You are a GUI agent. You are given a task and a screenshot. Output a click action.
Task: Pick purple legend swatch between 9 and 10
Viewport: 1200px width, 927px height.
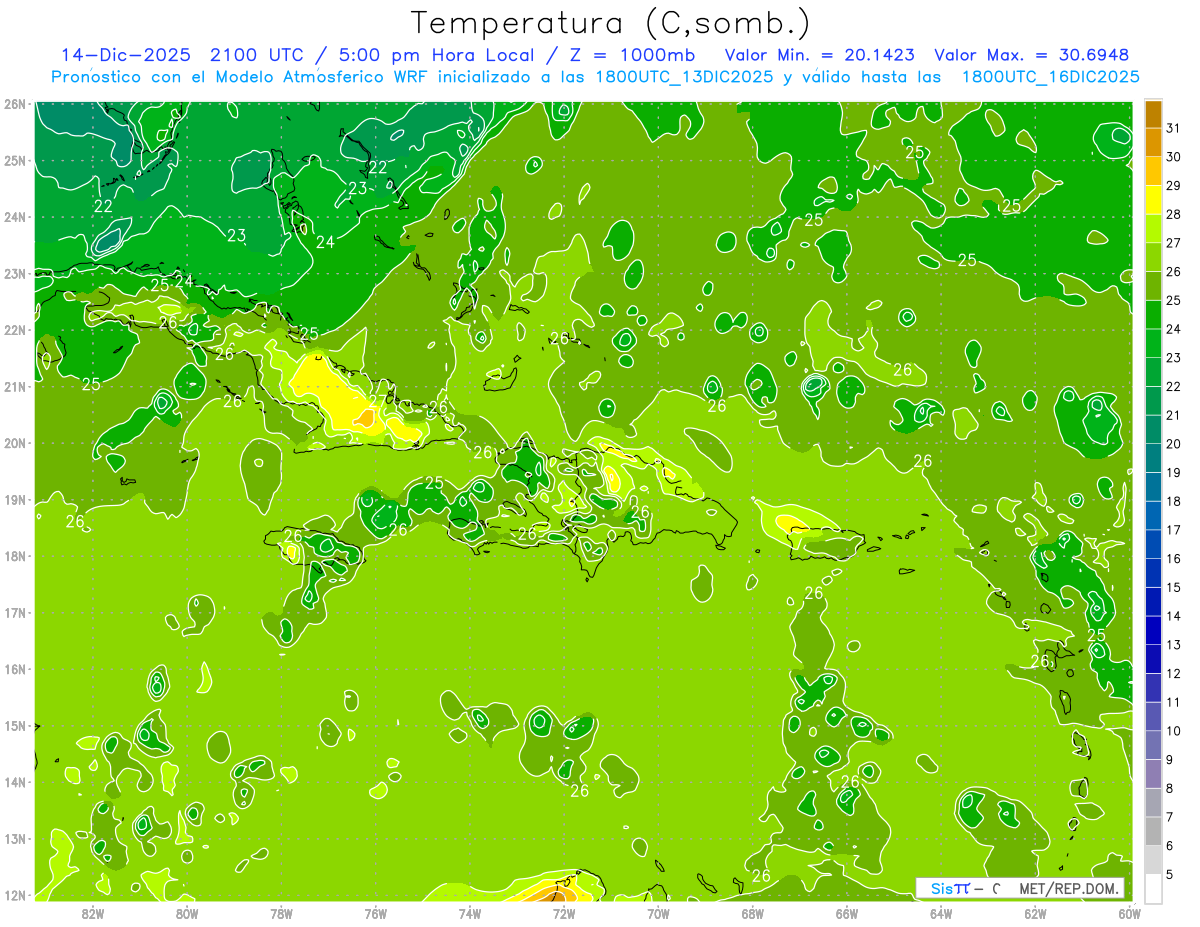coord(1153,746)
